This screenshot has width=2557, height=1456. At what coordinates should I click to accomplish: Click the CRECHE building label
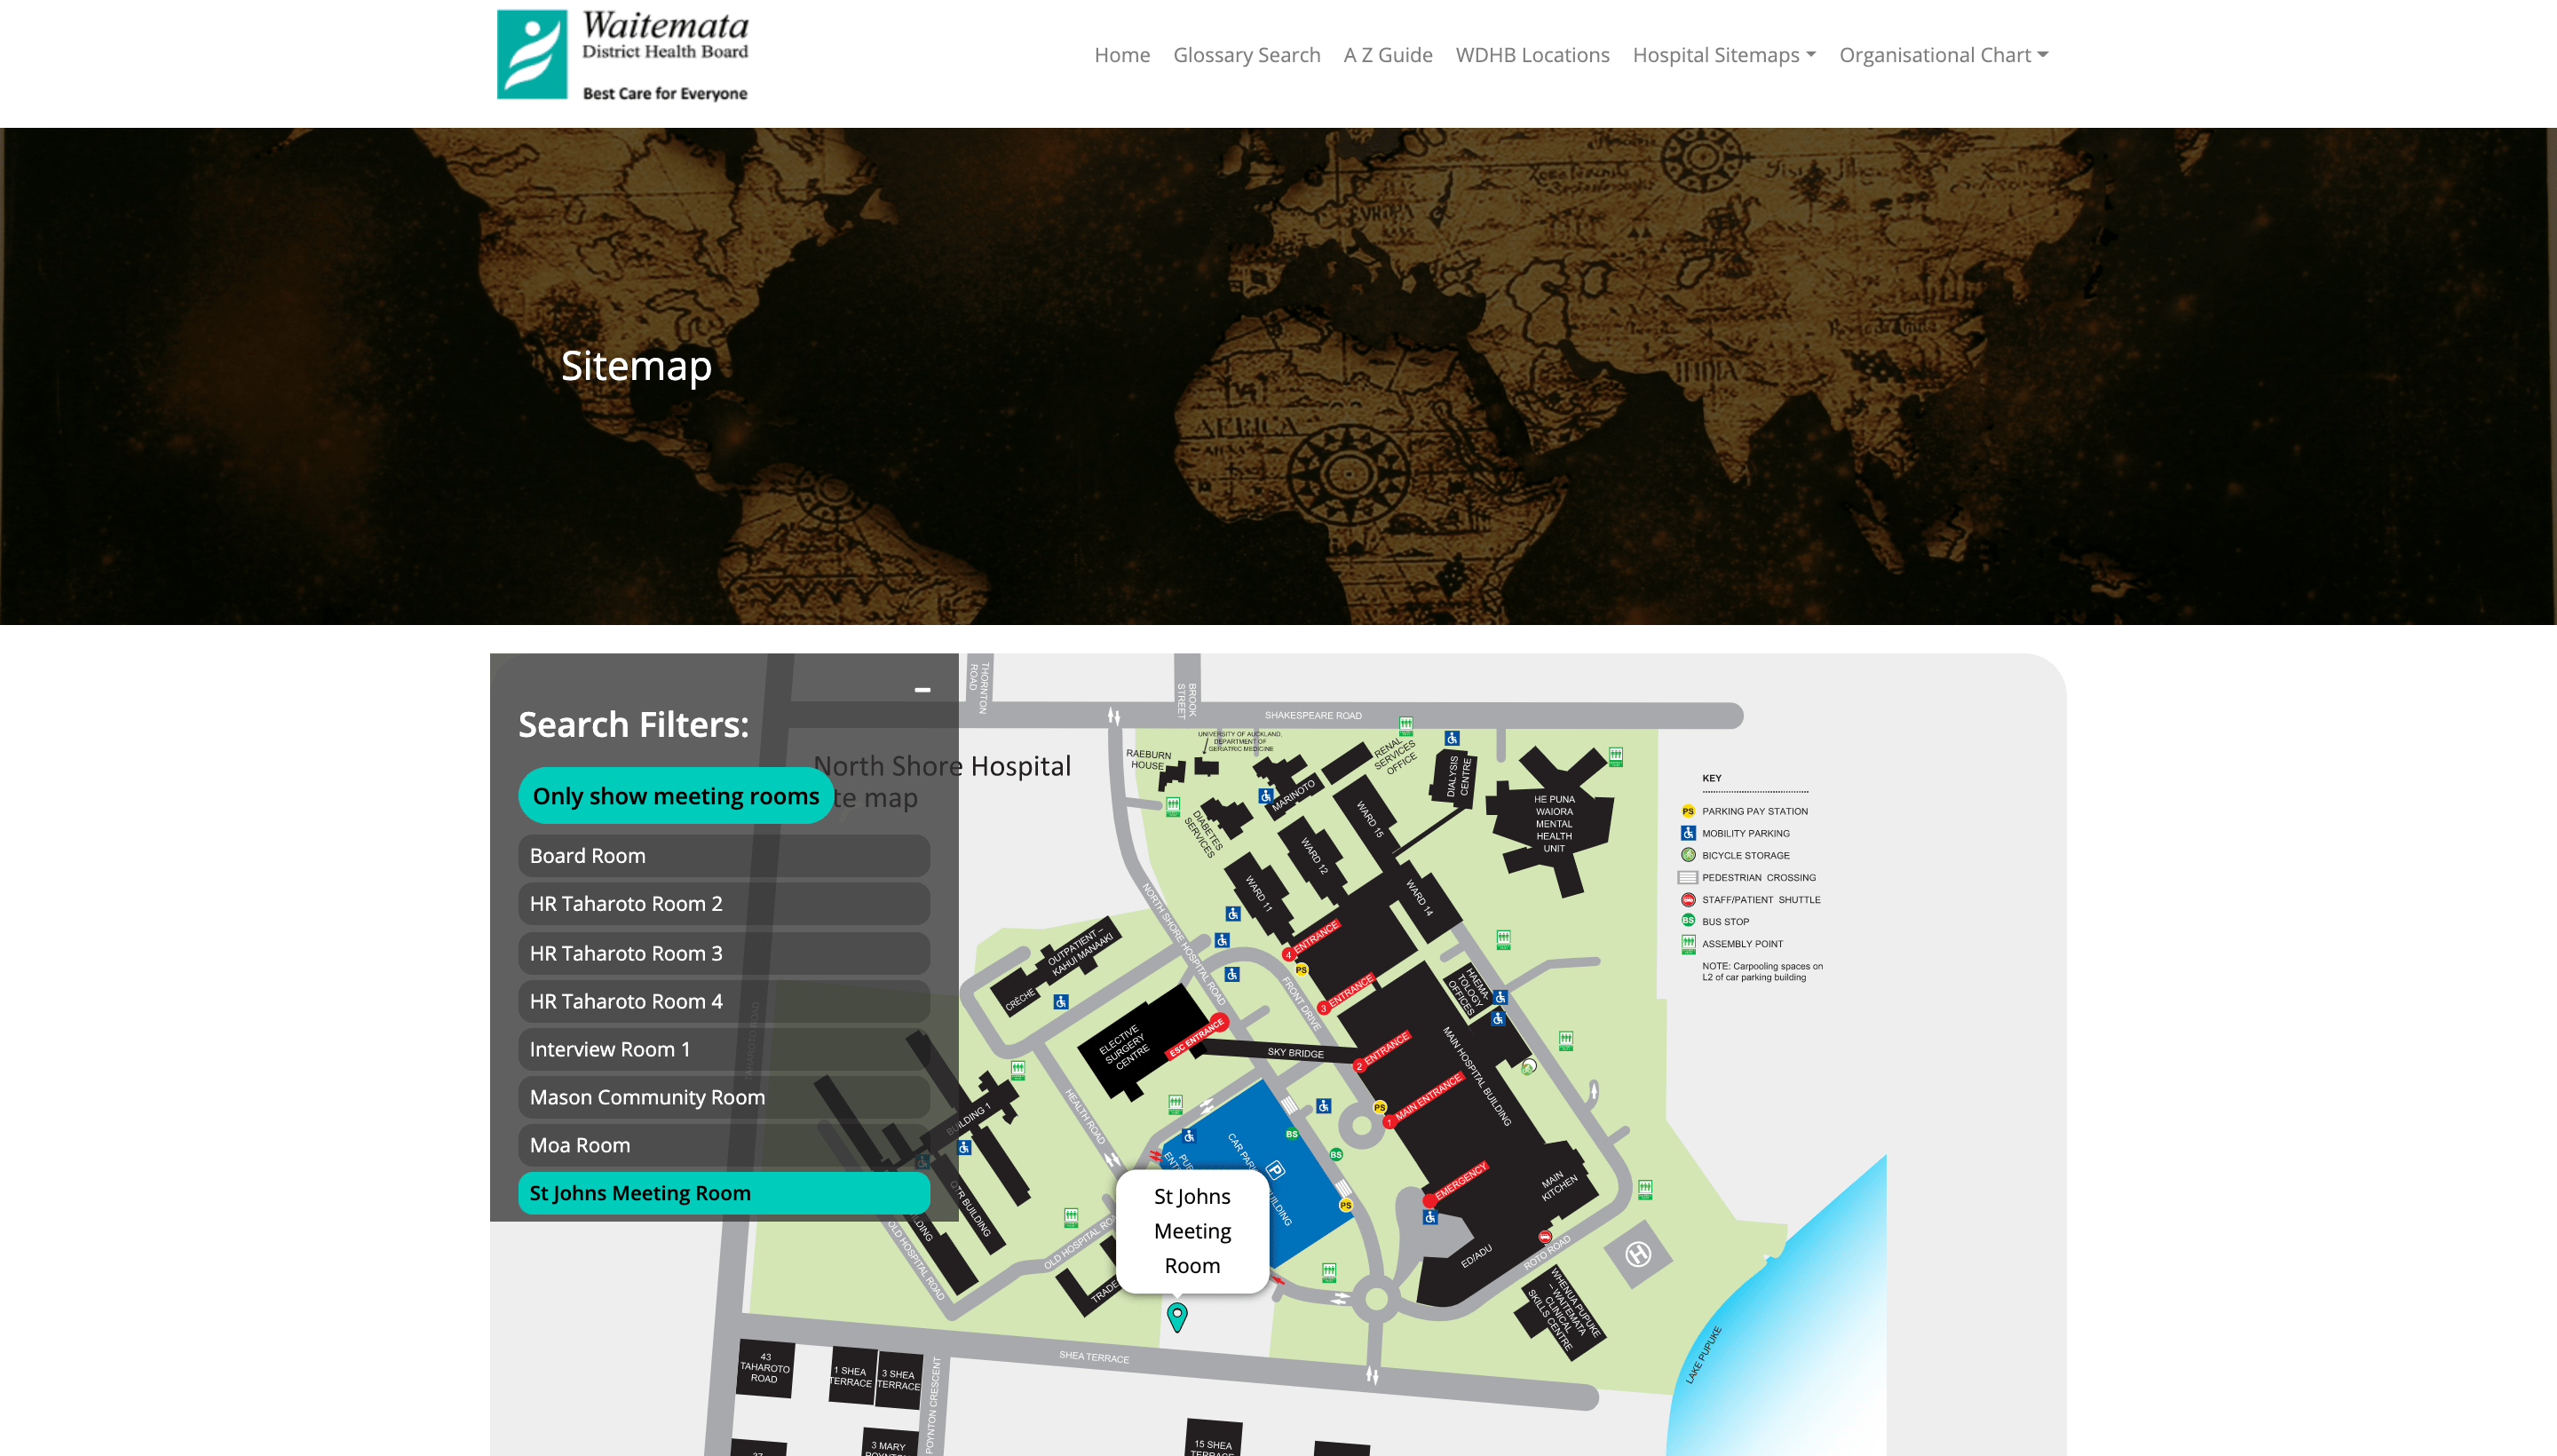[1020, 1000]
